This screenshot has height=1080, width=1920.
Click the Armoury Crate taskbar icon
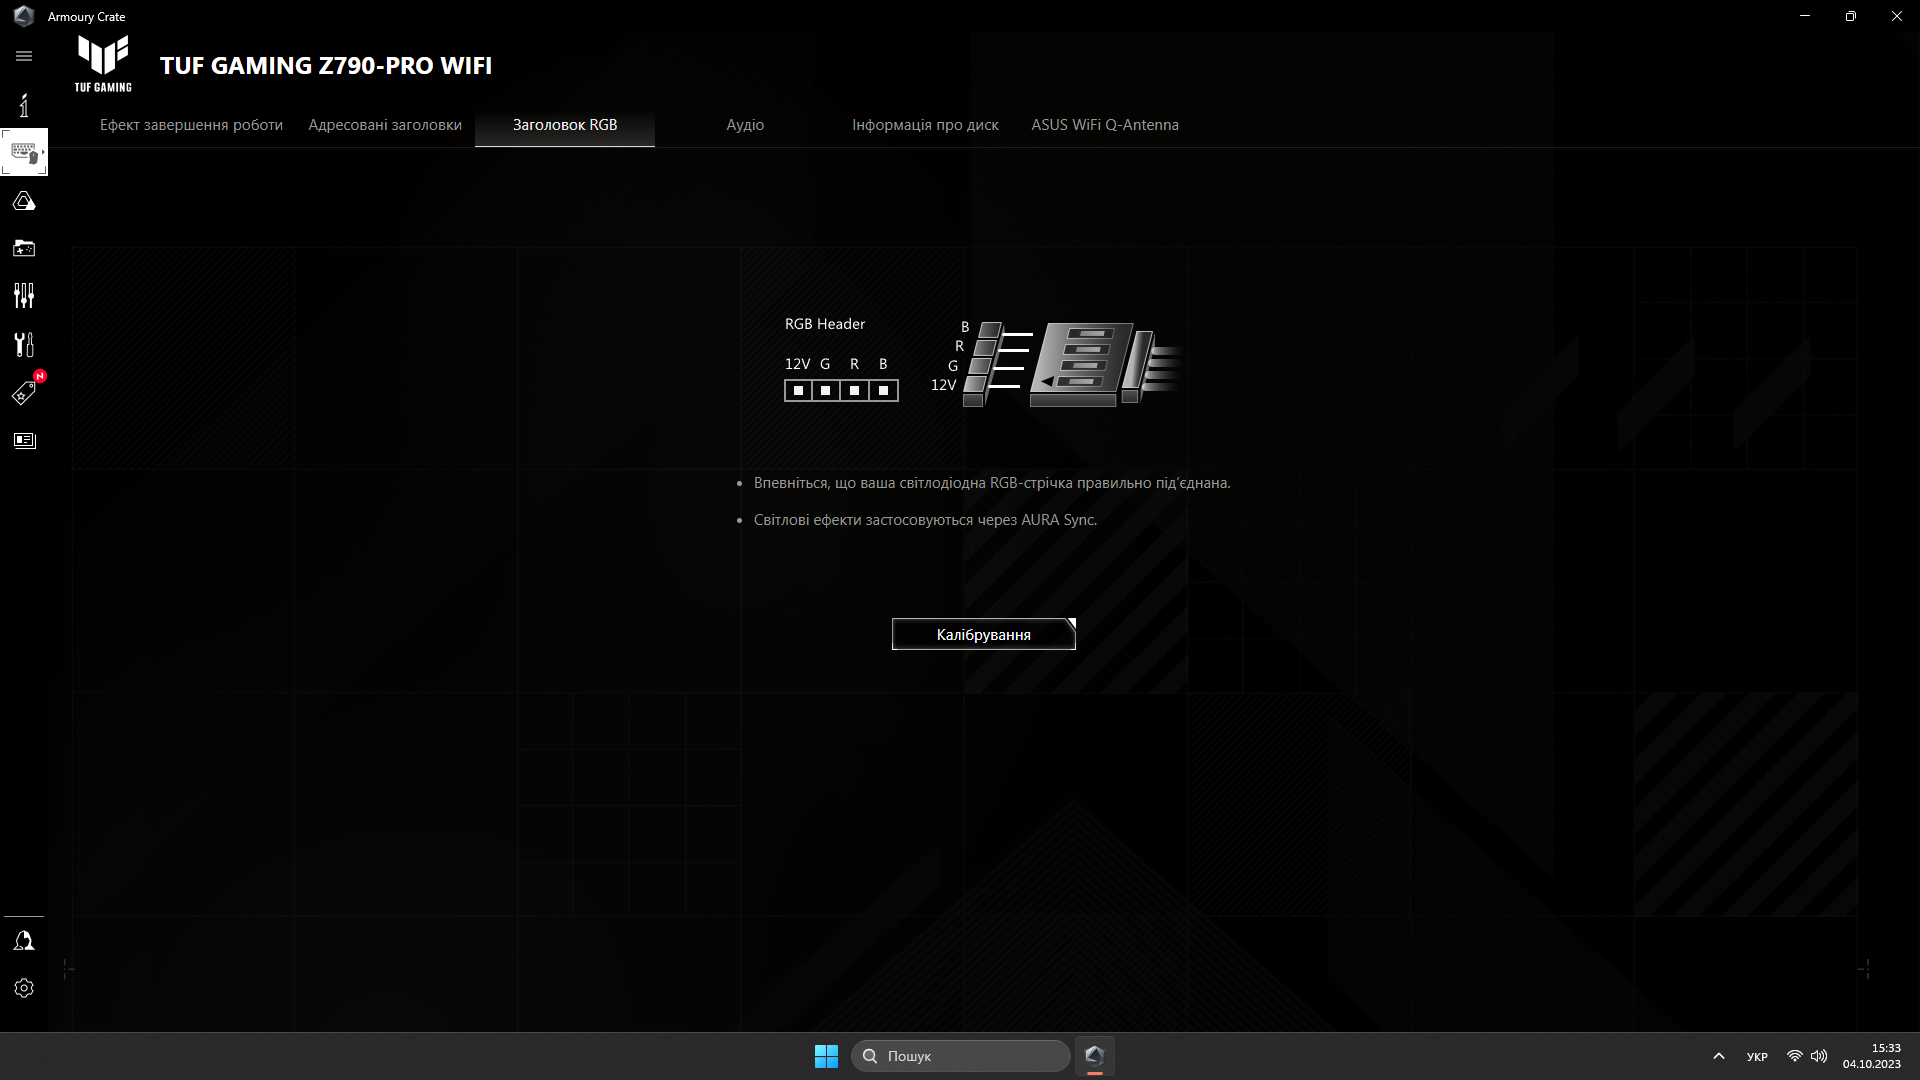1094,1056
